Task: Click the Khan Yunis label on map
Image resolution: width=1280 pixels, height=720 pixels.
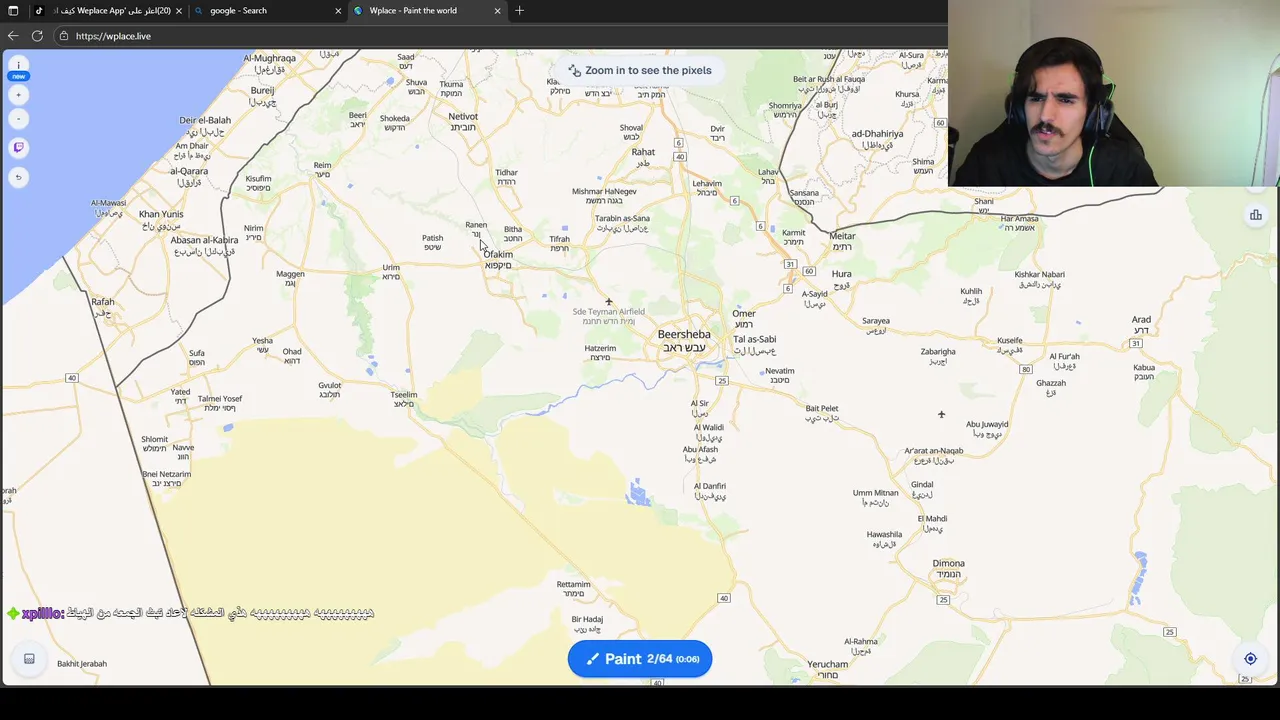Action: tap(161, 219)
